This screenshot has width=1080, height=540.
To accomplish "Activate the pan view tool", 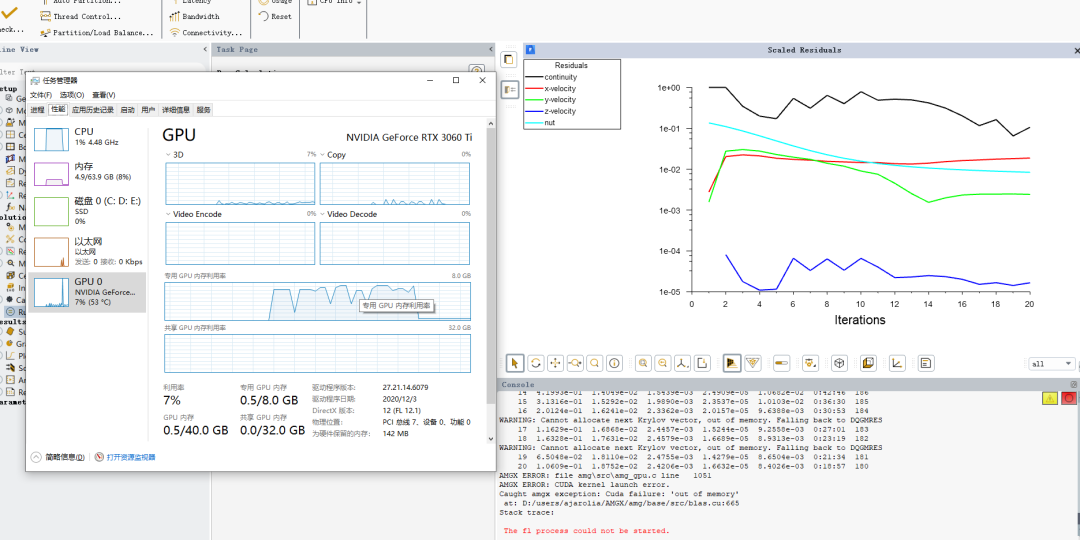I will 554,363.
